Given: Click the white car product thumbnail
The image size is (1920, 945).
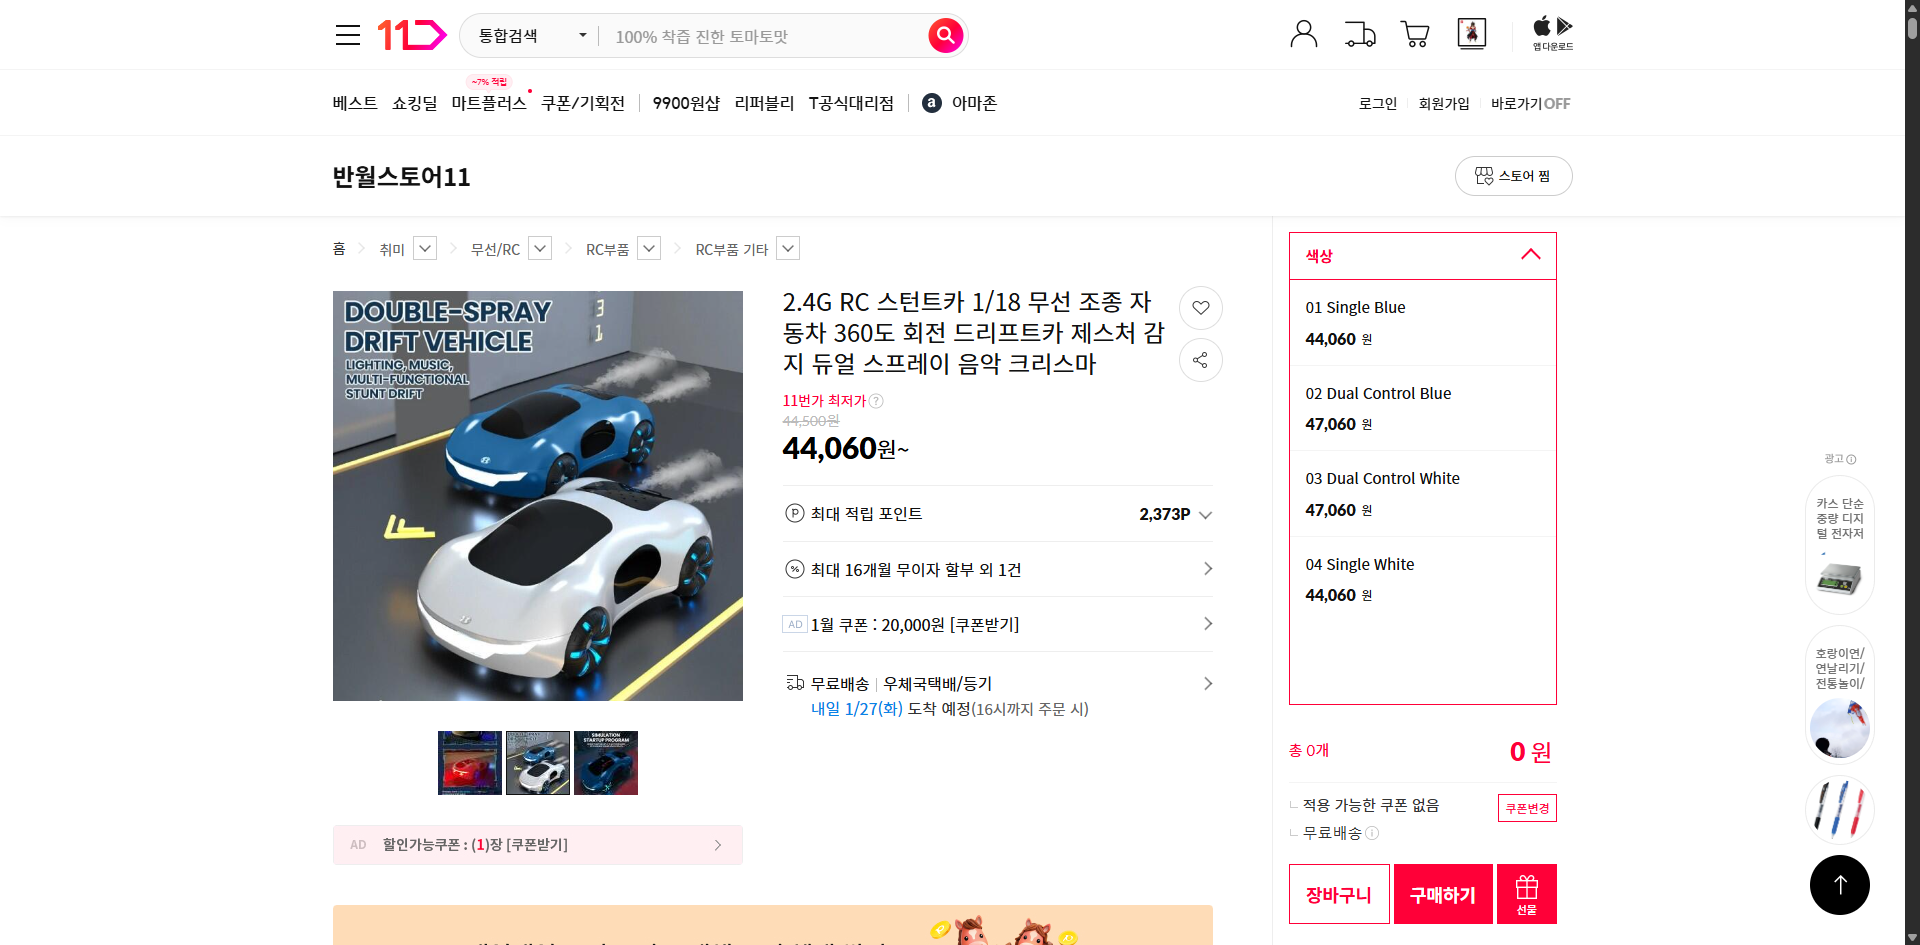Looking at the screenshot, I should tap(537, 762).
